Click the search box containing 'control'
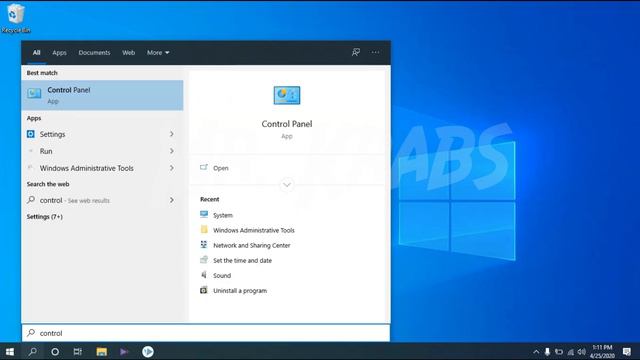 pos(206,333)
